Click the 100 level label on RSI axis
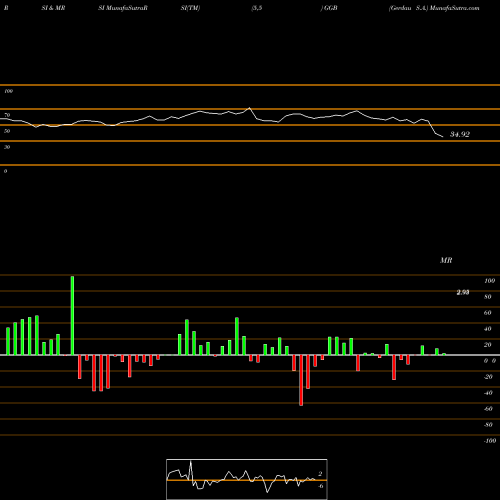 point(8,91)
